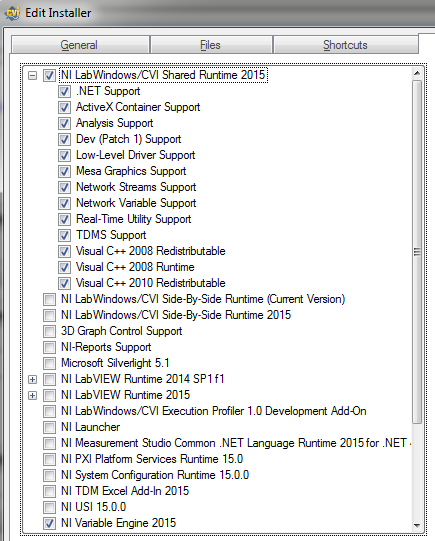Viewport: 435px width, 541px height.
Task: Select NI Variable Engine 2015 label text
Action: tap(119, 523)
